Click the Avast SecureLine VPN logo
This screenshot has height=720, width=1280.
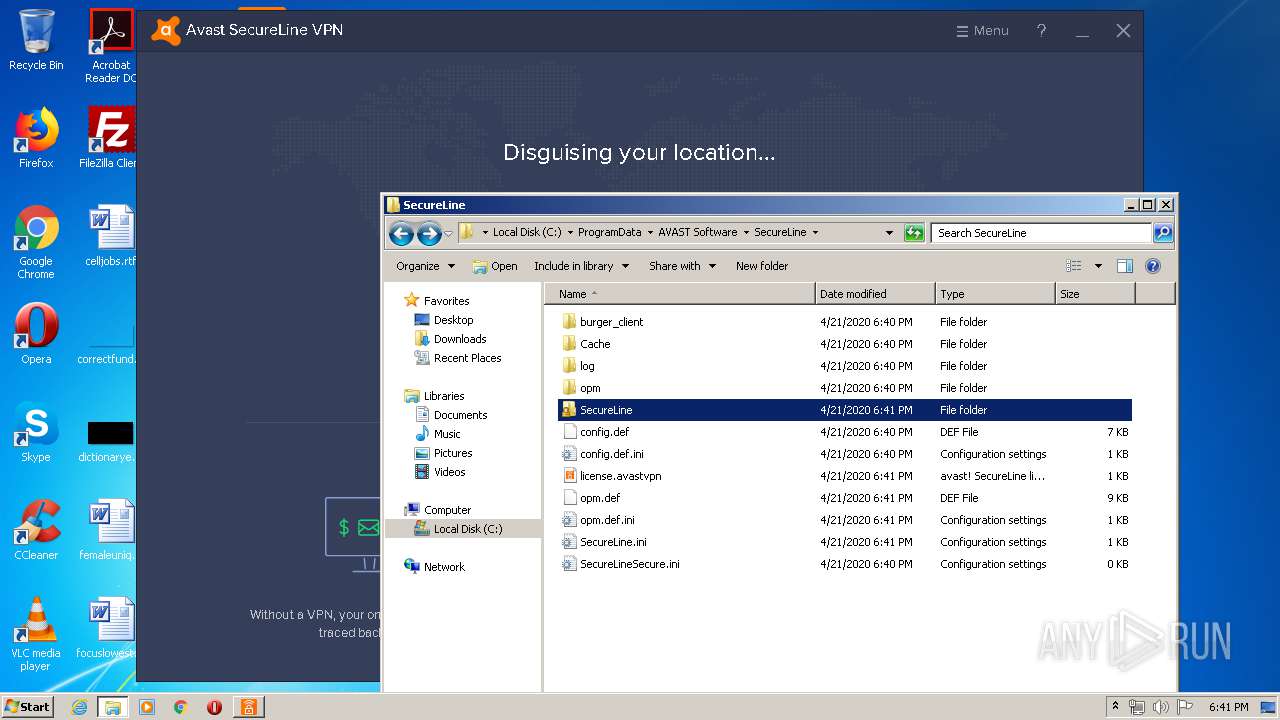(x=166, y=31)
